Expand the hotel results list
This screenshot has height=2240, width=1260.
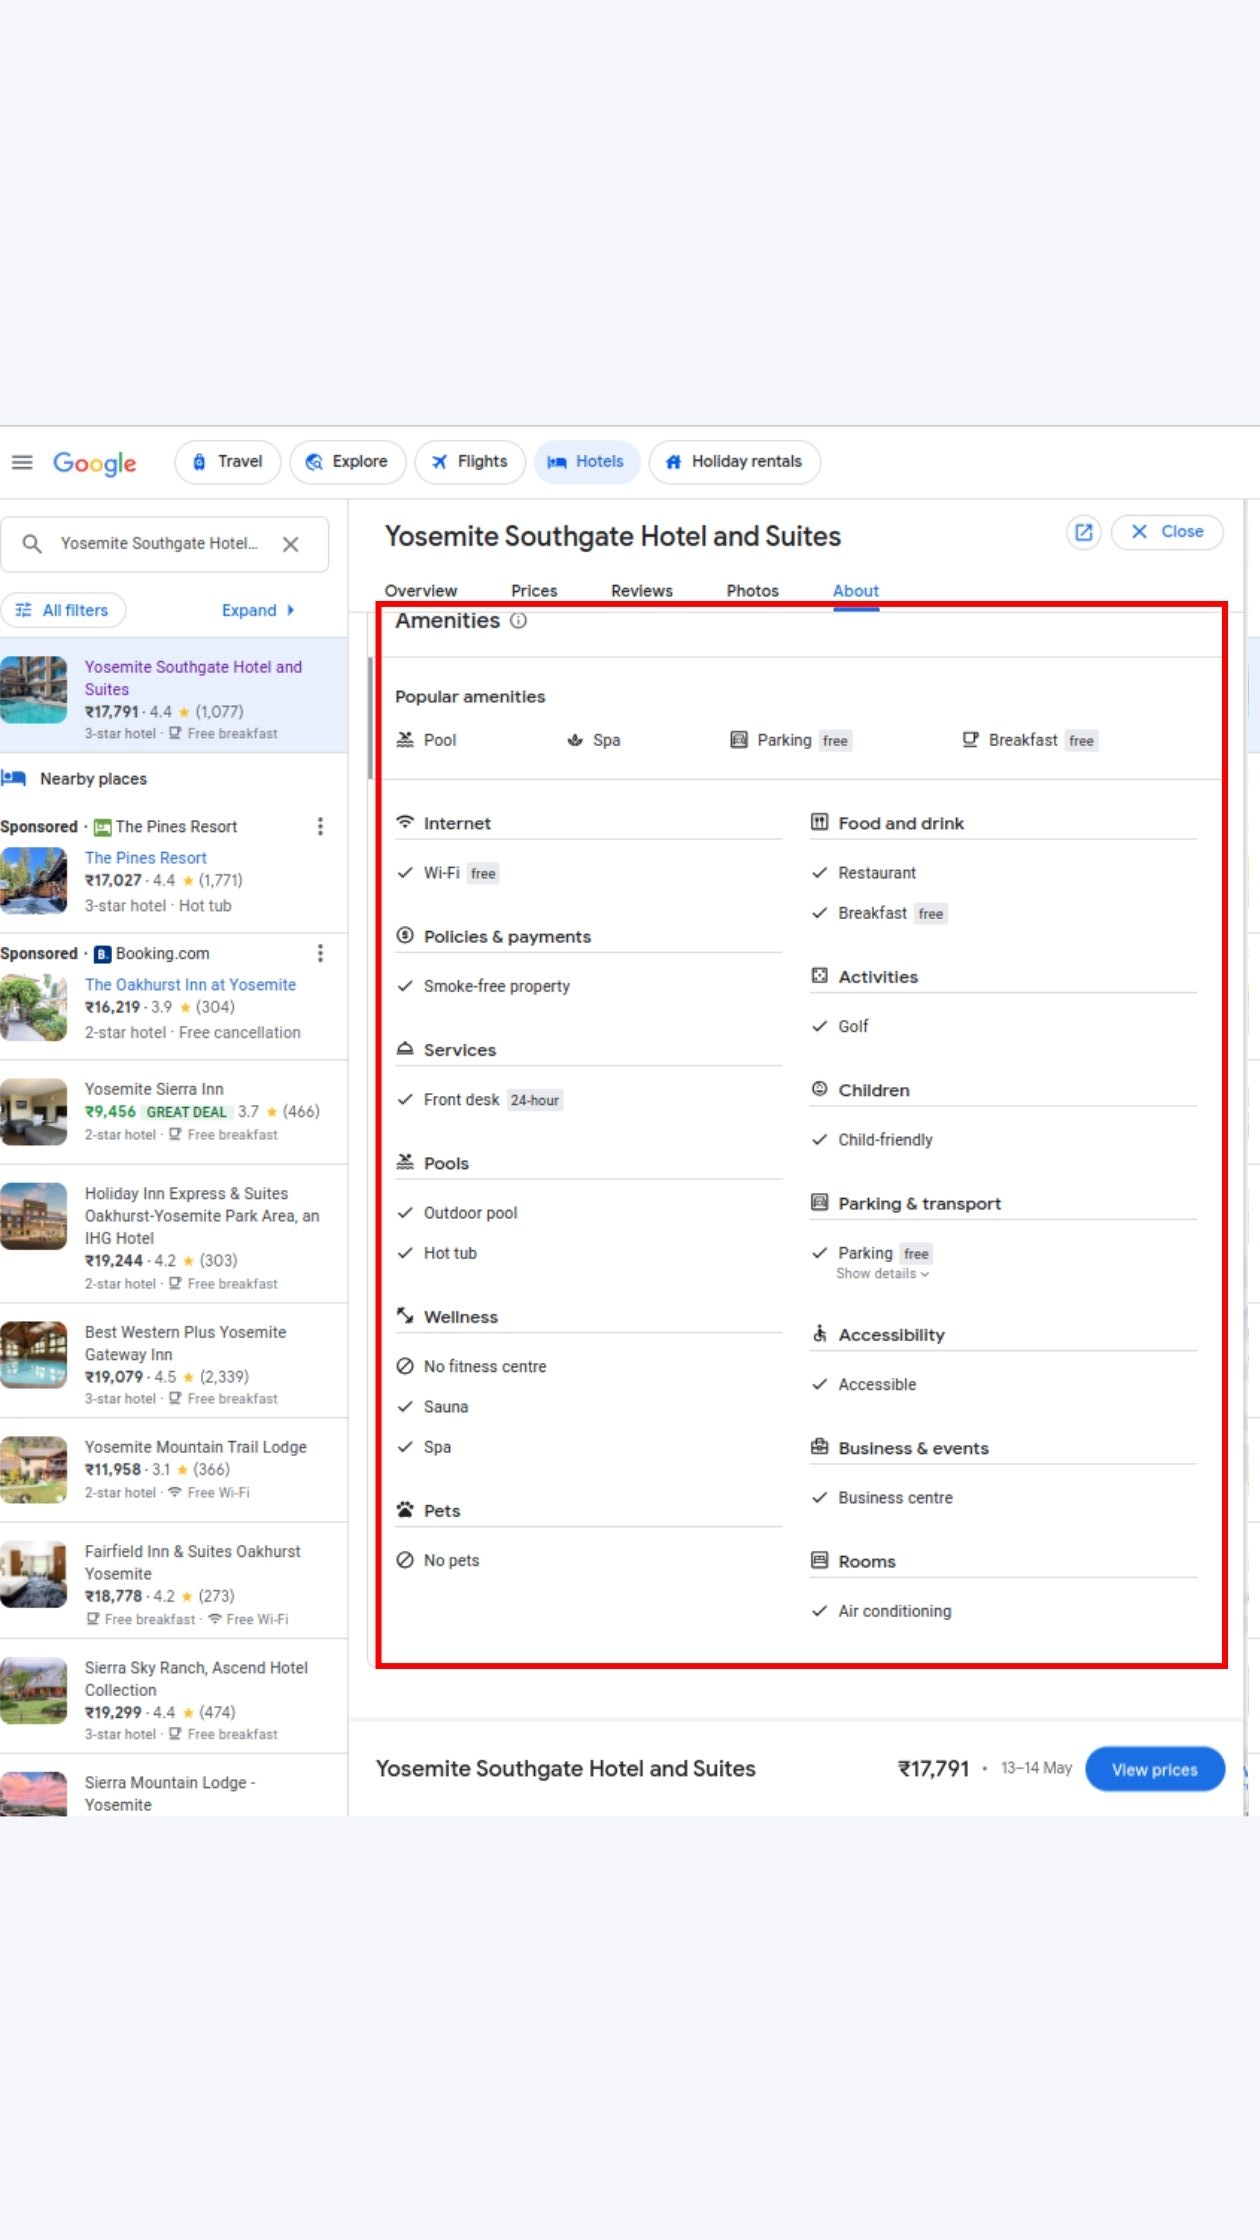(x=258, y=610)
